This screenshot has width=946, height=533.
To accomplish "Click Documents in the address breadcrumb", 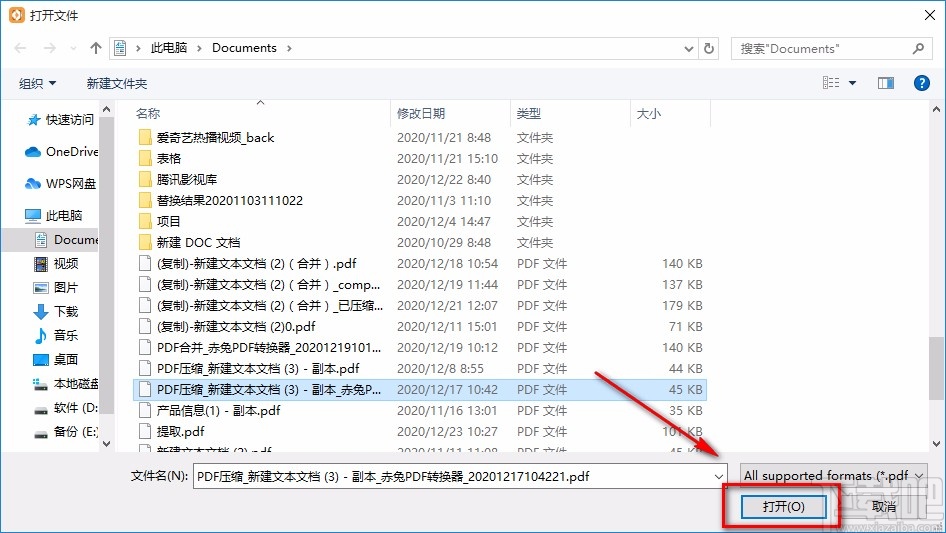I will (244, 48).
